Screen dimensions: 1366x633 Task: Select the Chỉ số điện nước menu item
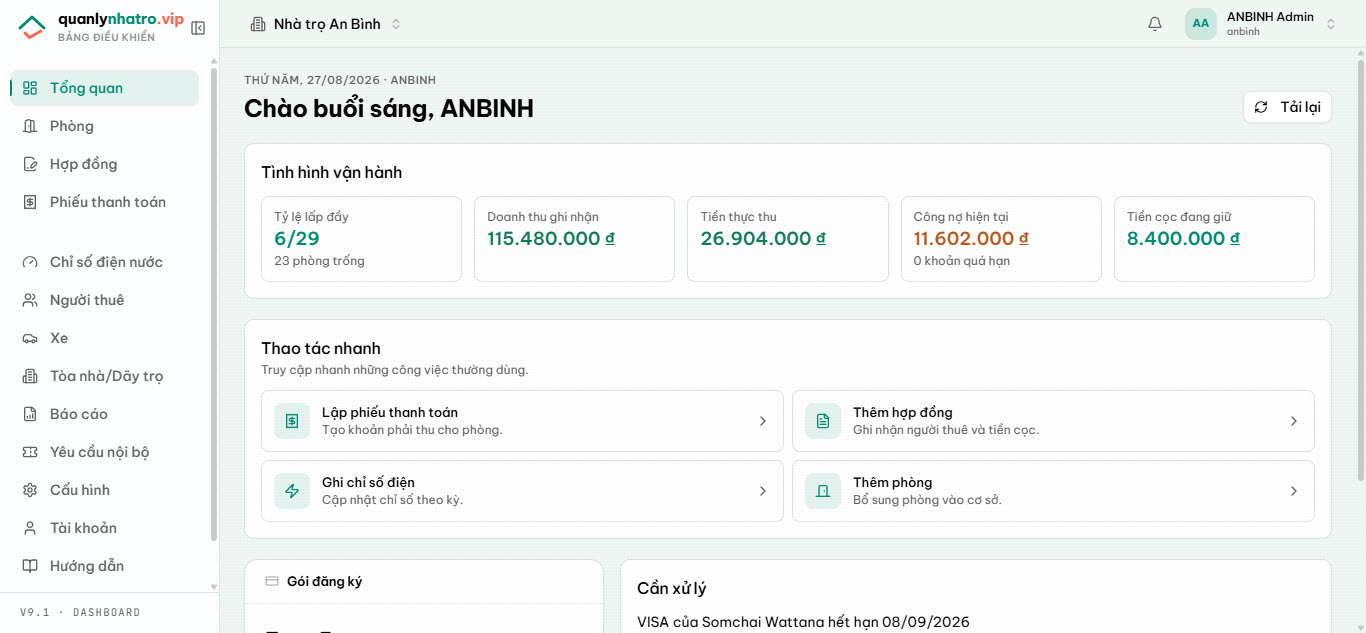[x=104, y=262]
